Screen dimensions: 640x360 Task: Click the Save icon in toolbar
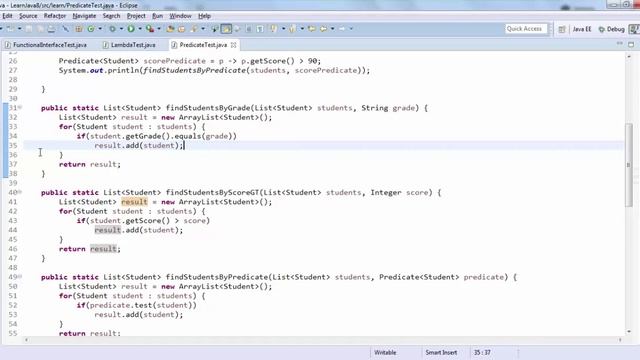click(29, 29)
